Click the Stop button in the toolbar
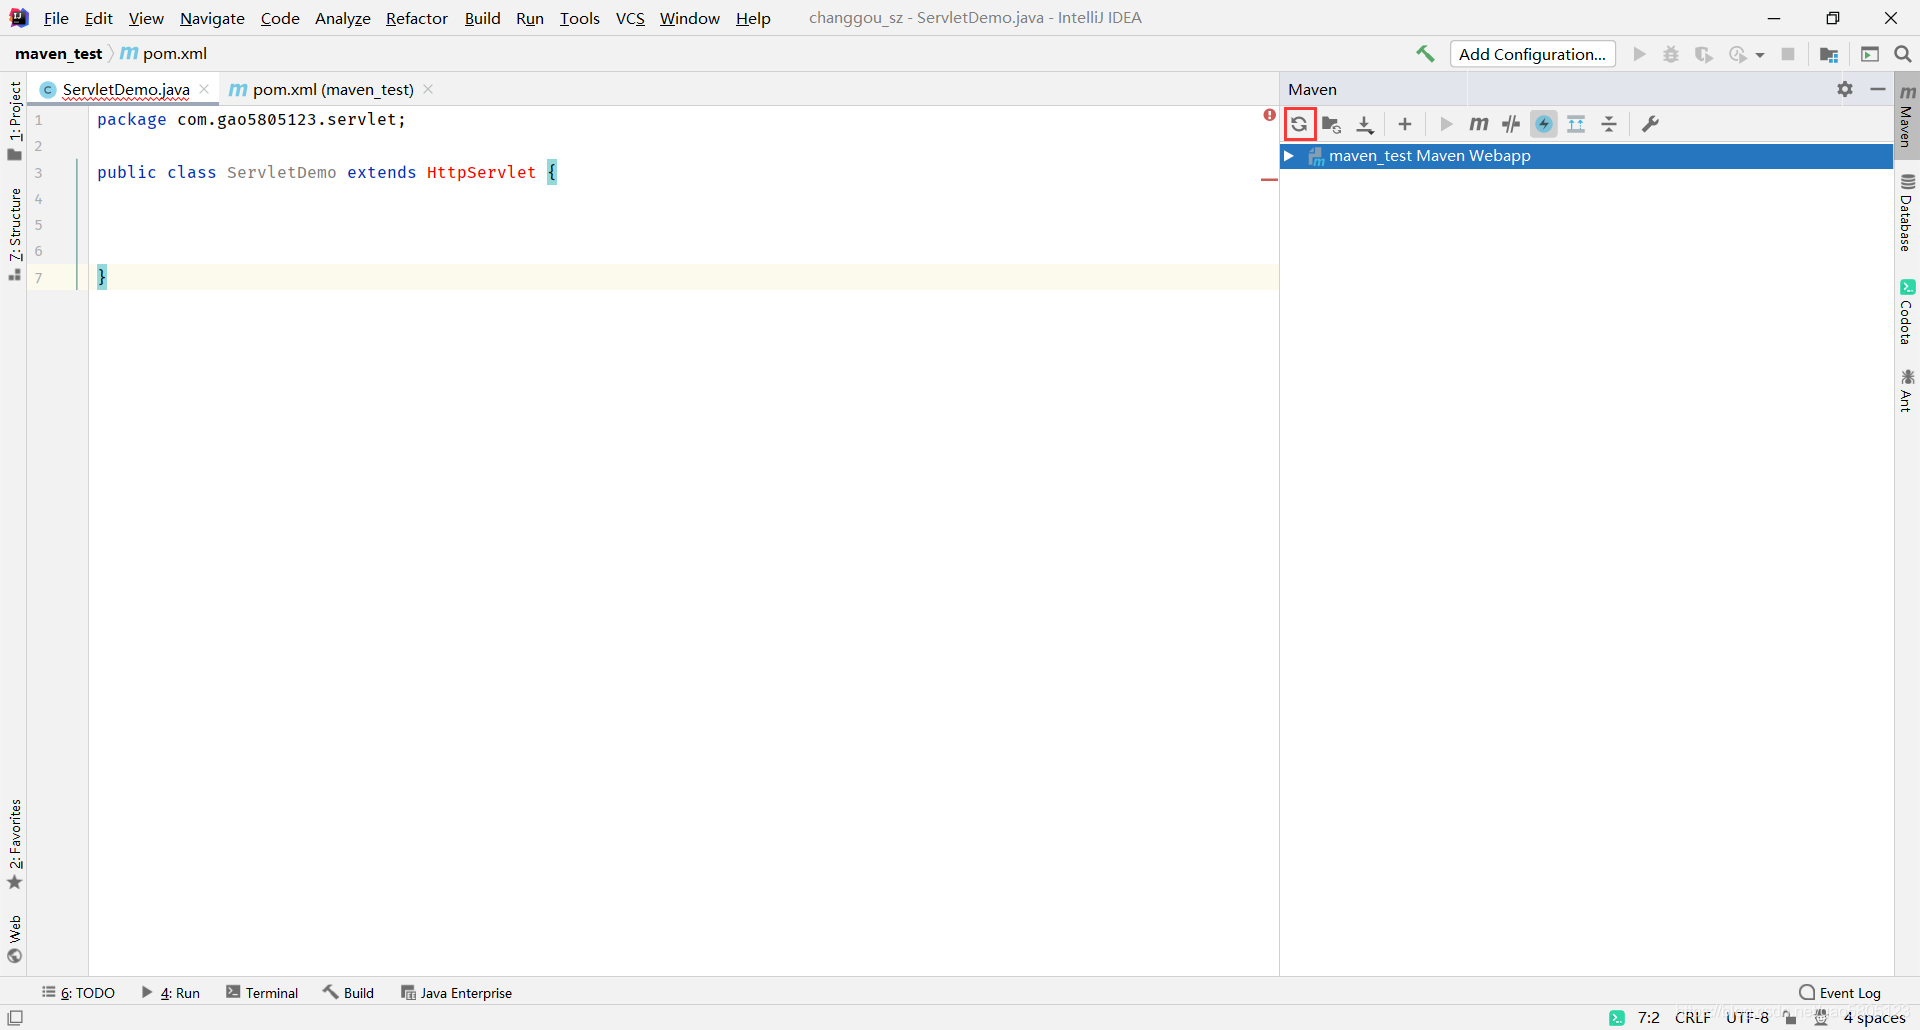Image resolution: width=1920 pixels, height=1030 pixels. [x=1788, y=54]
